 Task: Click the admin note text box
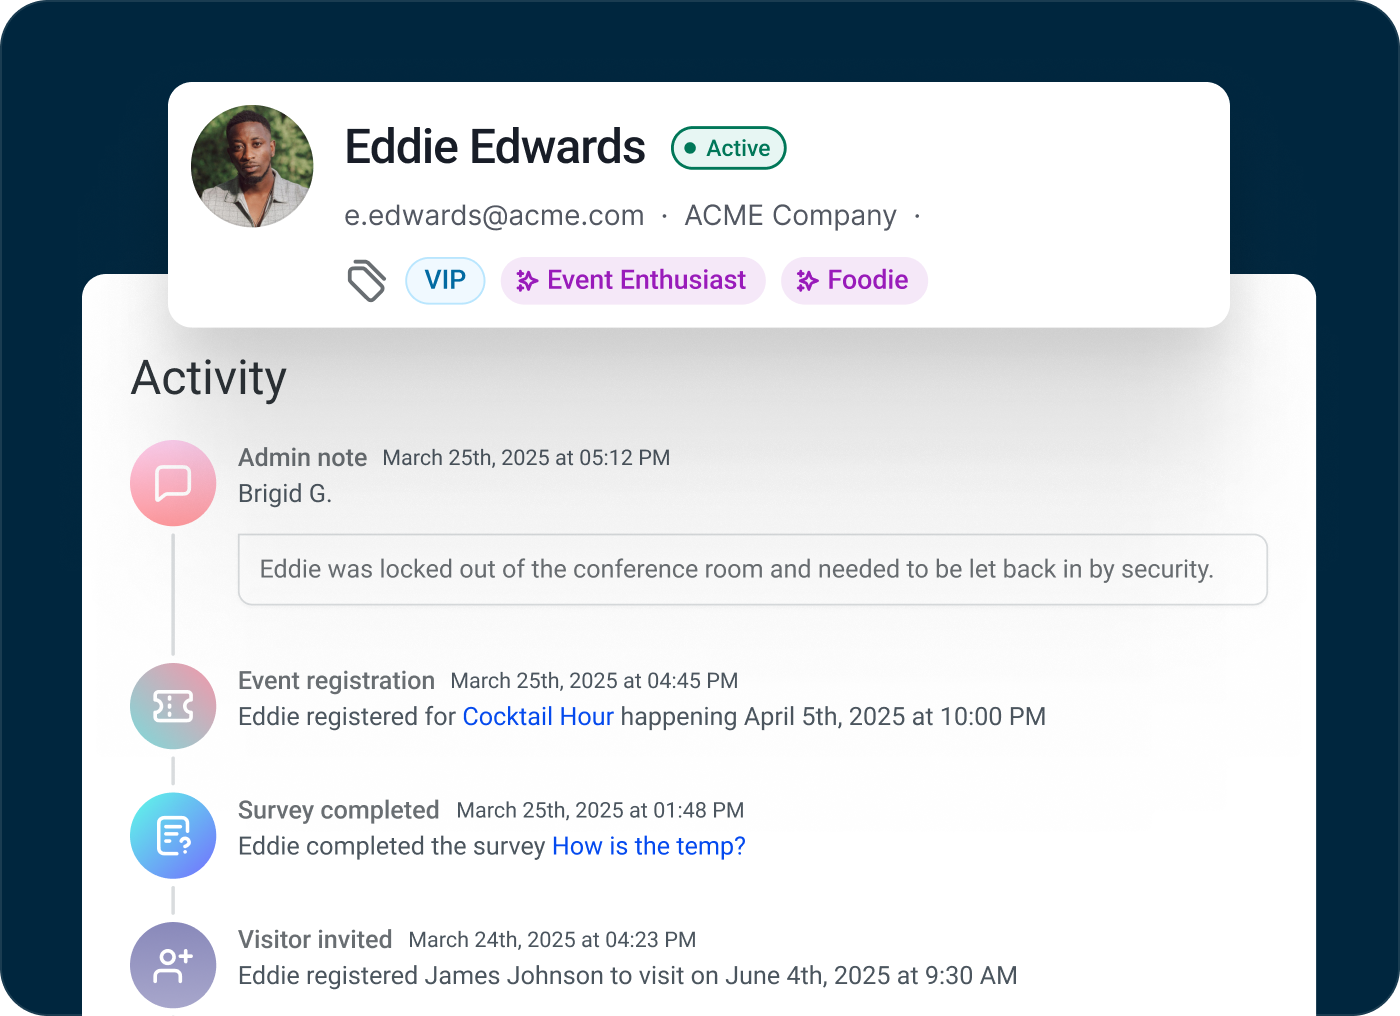pyautogui.click(x=752, y=569)
